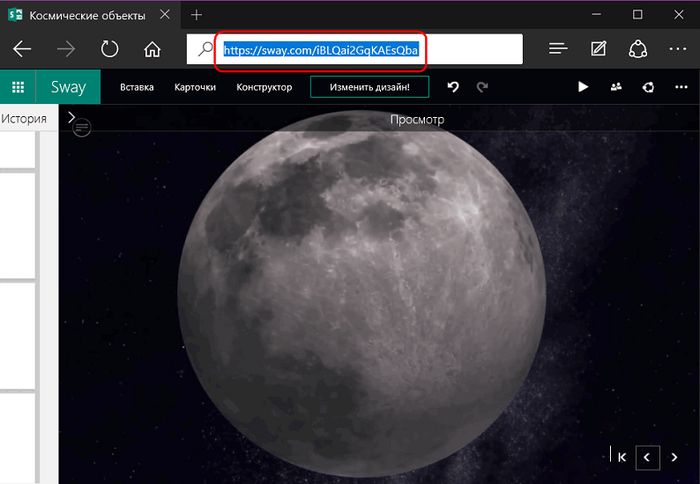
Task: Go to the previous slide
Action: [648, 457]
